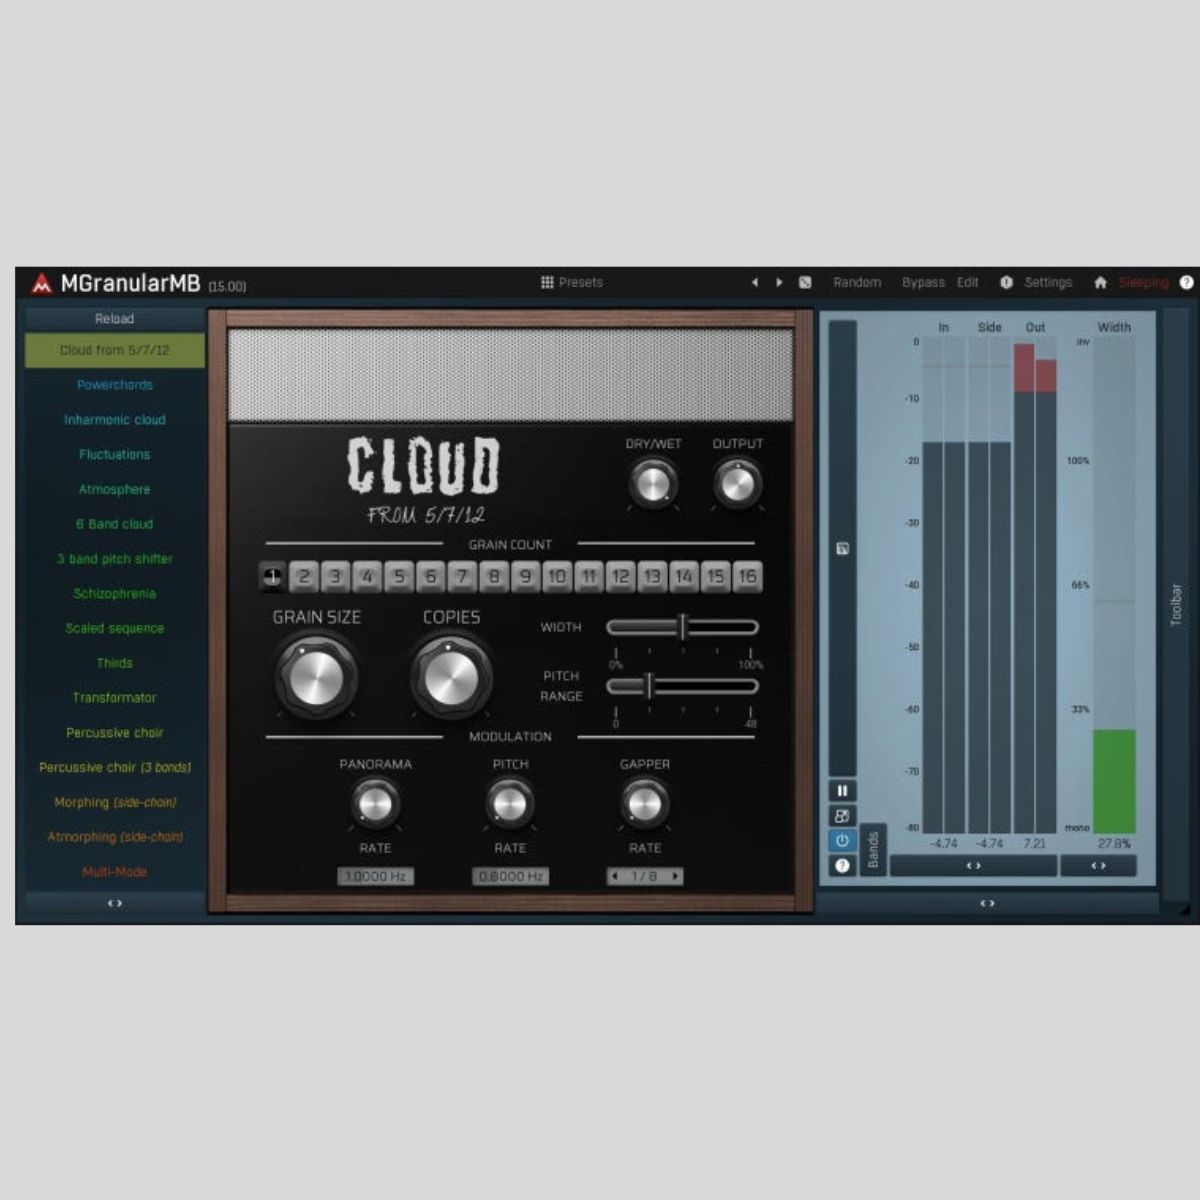
Task: Click the pause icon in meter panel
Action: click(842, 791)
